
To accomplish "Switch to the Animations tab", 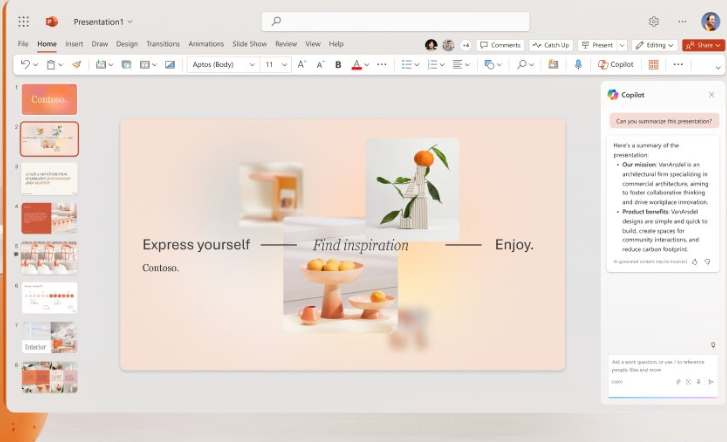I will click(x=206, y=44).
